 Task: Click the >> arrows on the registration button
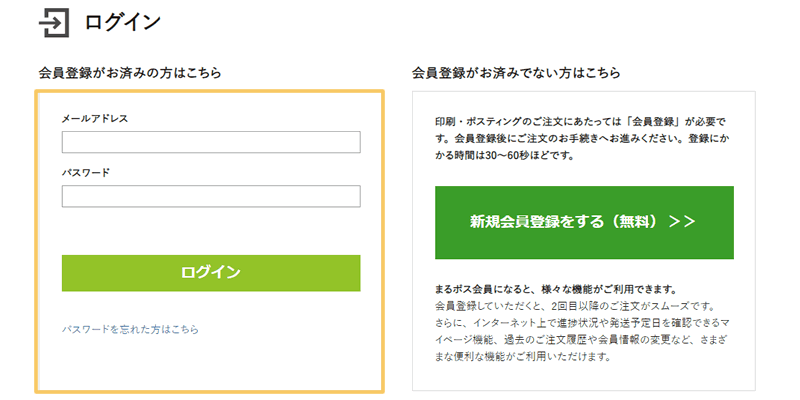682,222
